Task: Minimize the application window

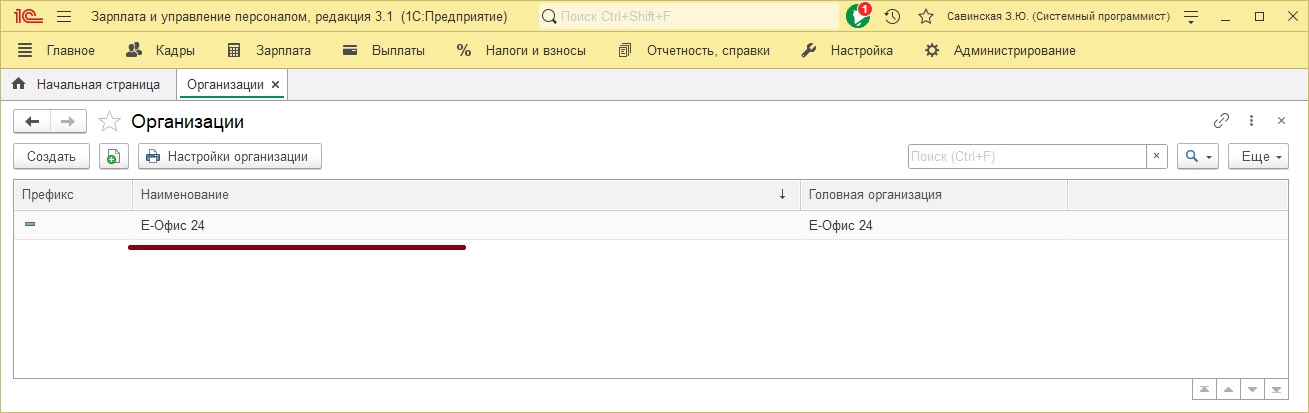Action: (x=1226, y=17)
